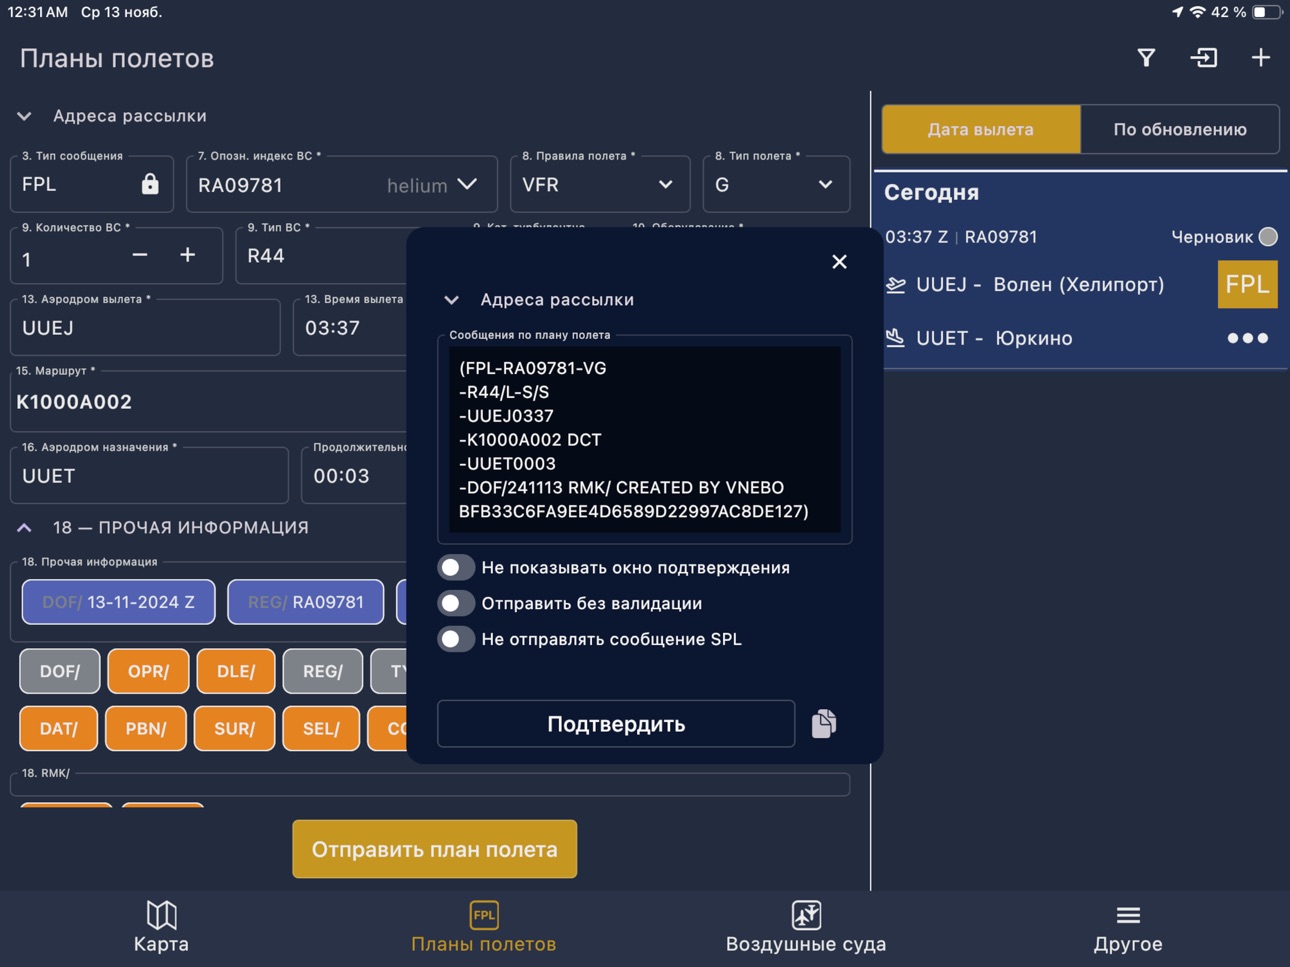This screenshot has width=1290, height=967.
Task: Collapse Адреса рассылки in dialog
Action: [452, 300]
